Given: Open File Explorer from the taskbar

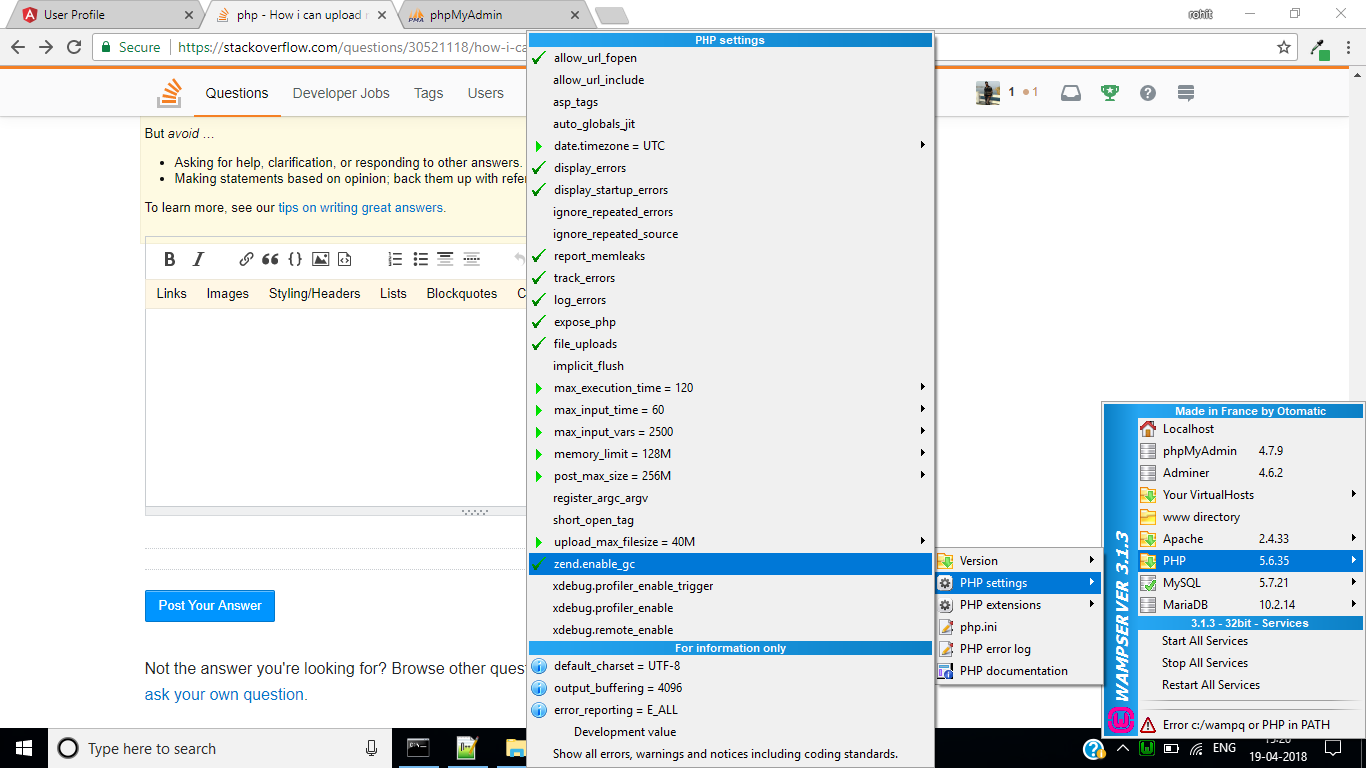Looking at the screenshot, I should [515, 748].
